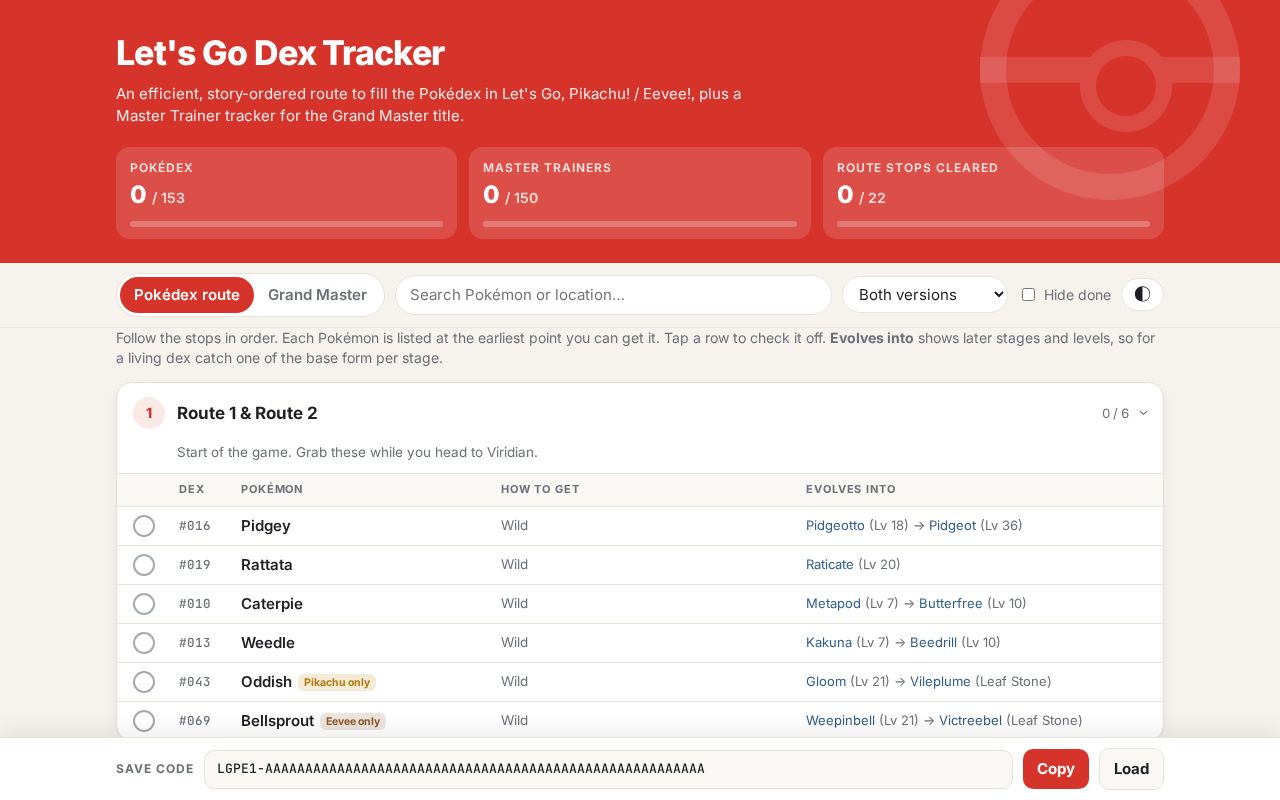
Task: Focus the Search Pokémon or location field
Action: point(613,295)
